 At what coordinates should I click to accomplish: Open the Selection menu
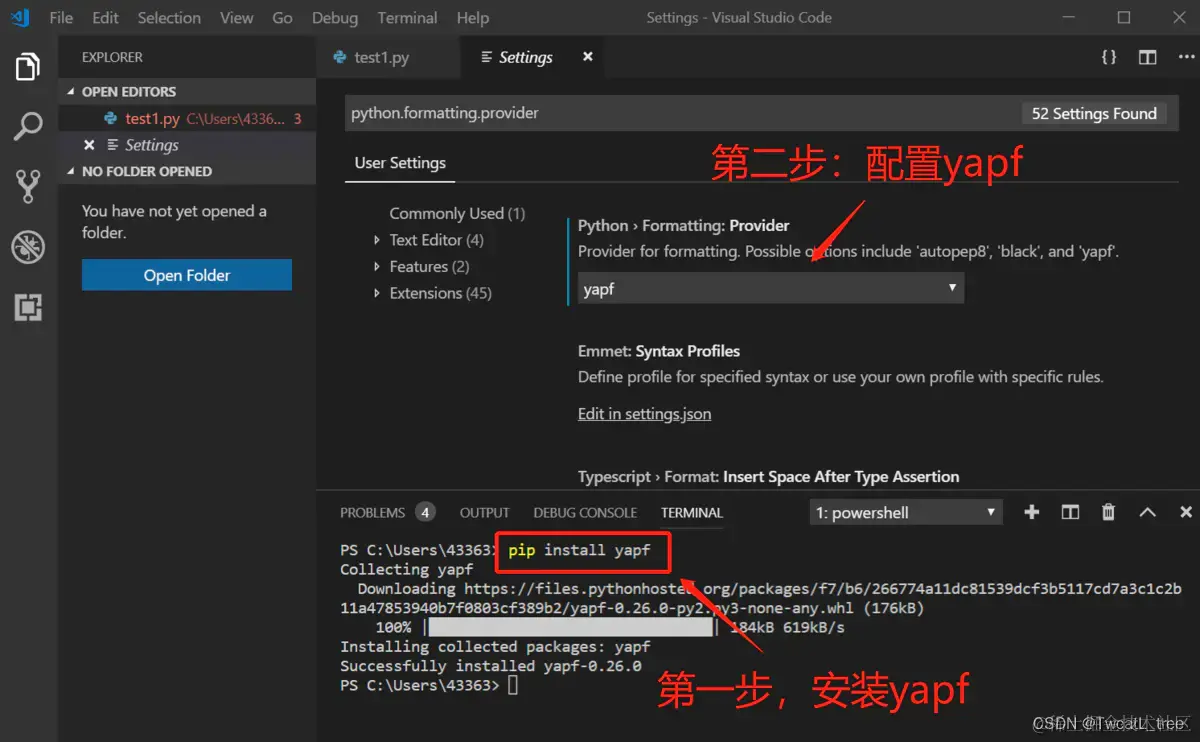pyautogui.click(x=169, y=18)
